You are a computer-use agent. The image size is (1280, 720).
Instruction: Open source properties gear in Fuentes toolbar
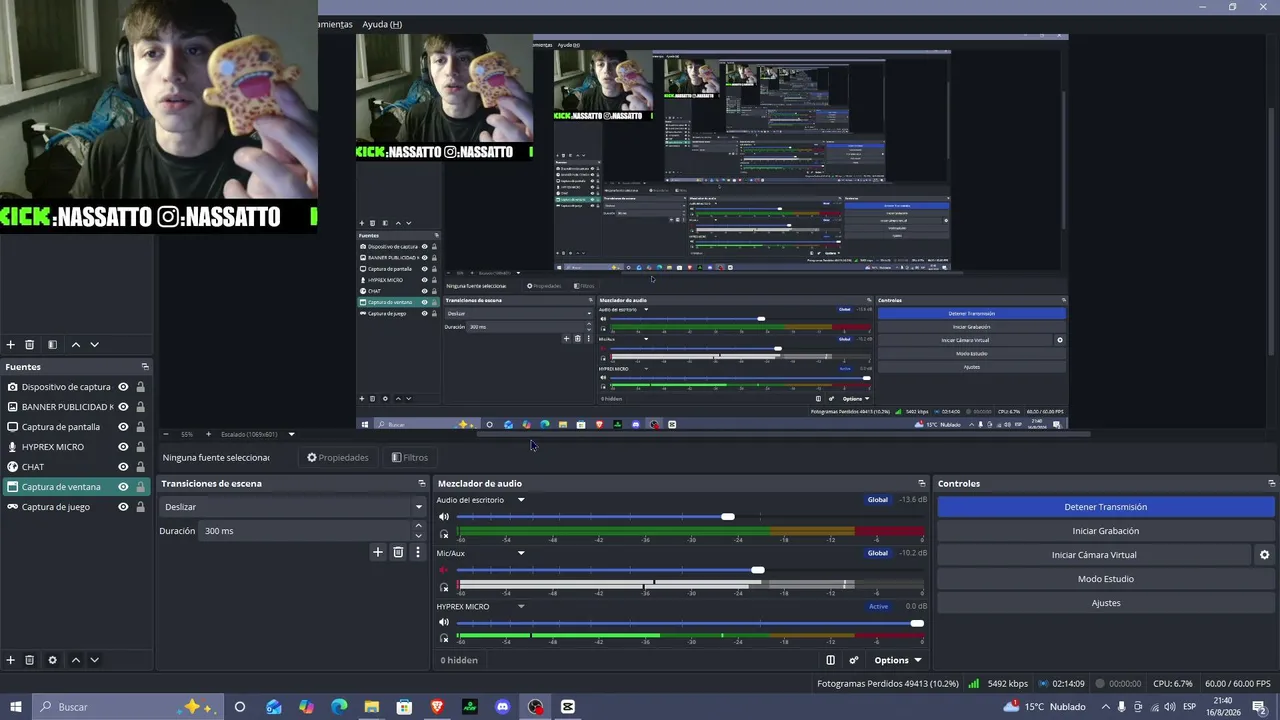53,660
